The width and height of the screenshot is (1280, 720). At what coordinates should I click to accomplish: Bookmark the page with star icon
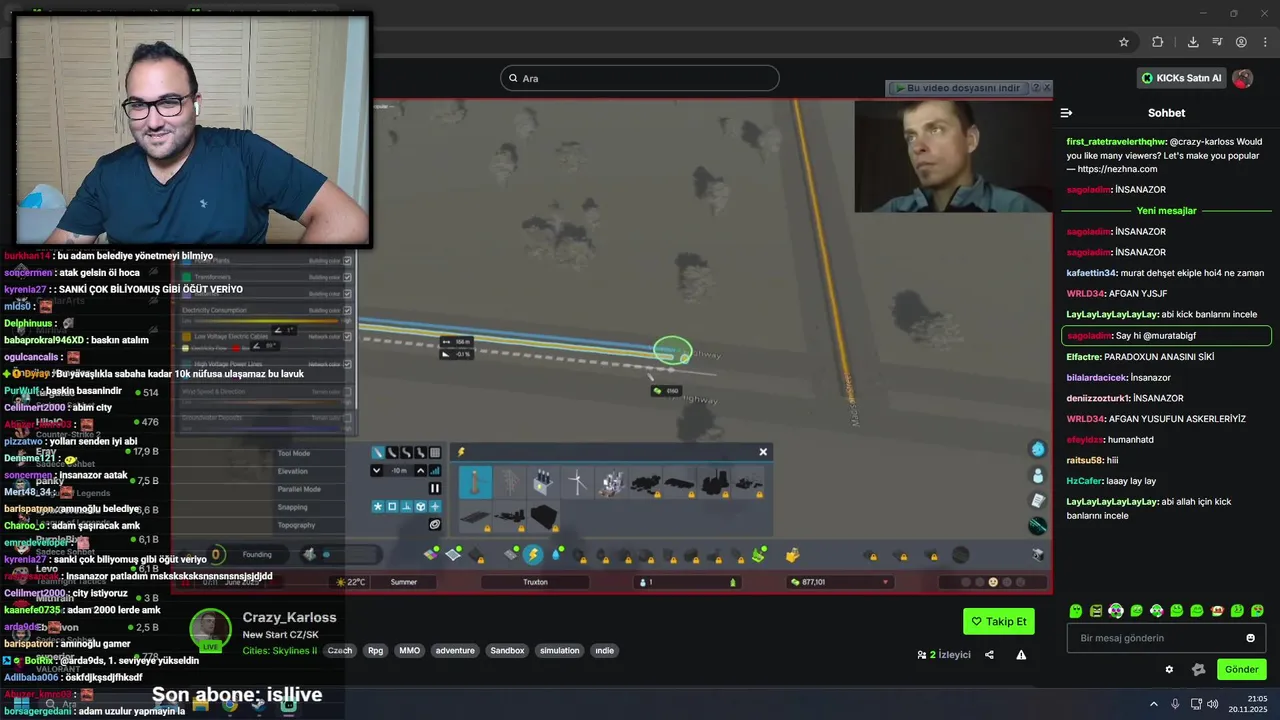[1124, 42]
